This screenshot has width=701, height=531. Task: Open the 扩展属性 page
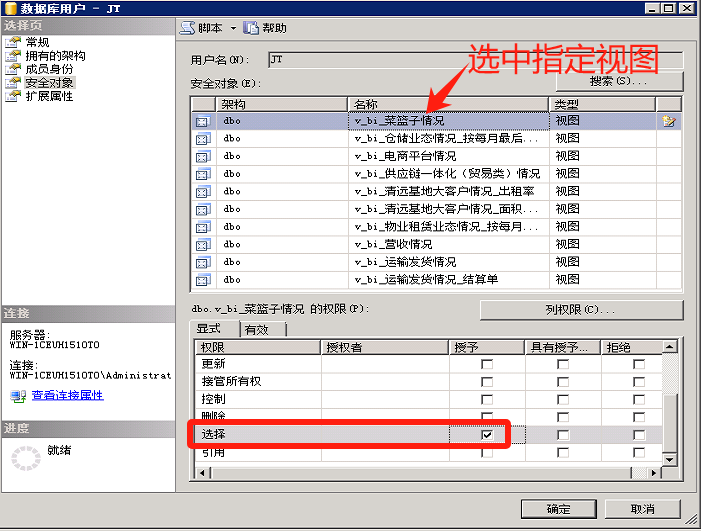(x=49, y=96)
